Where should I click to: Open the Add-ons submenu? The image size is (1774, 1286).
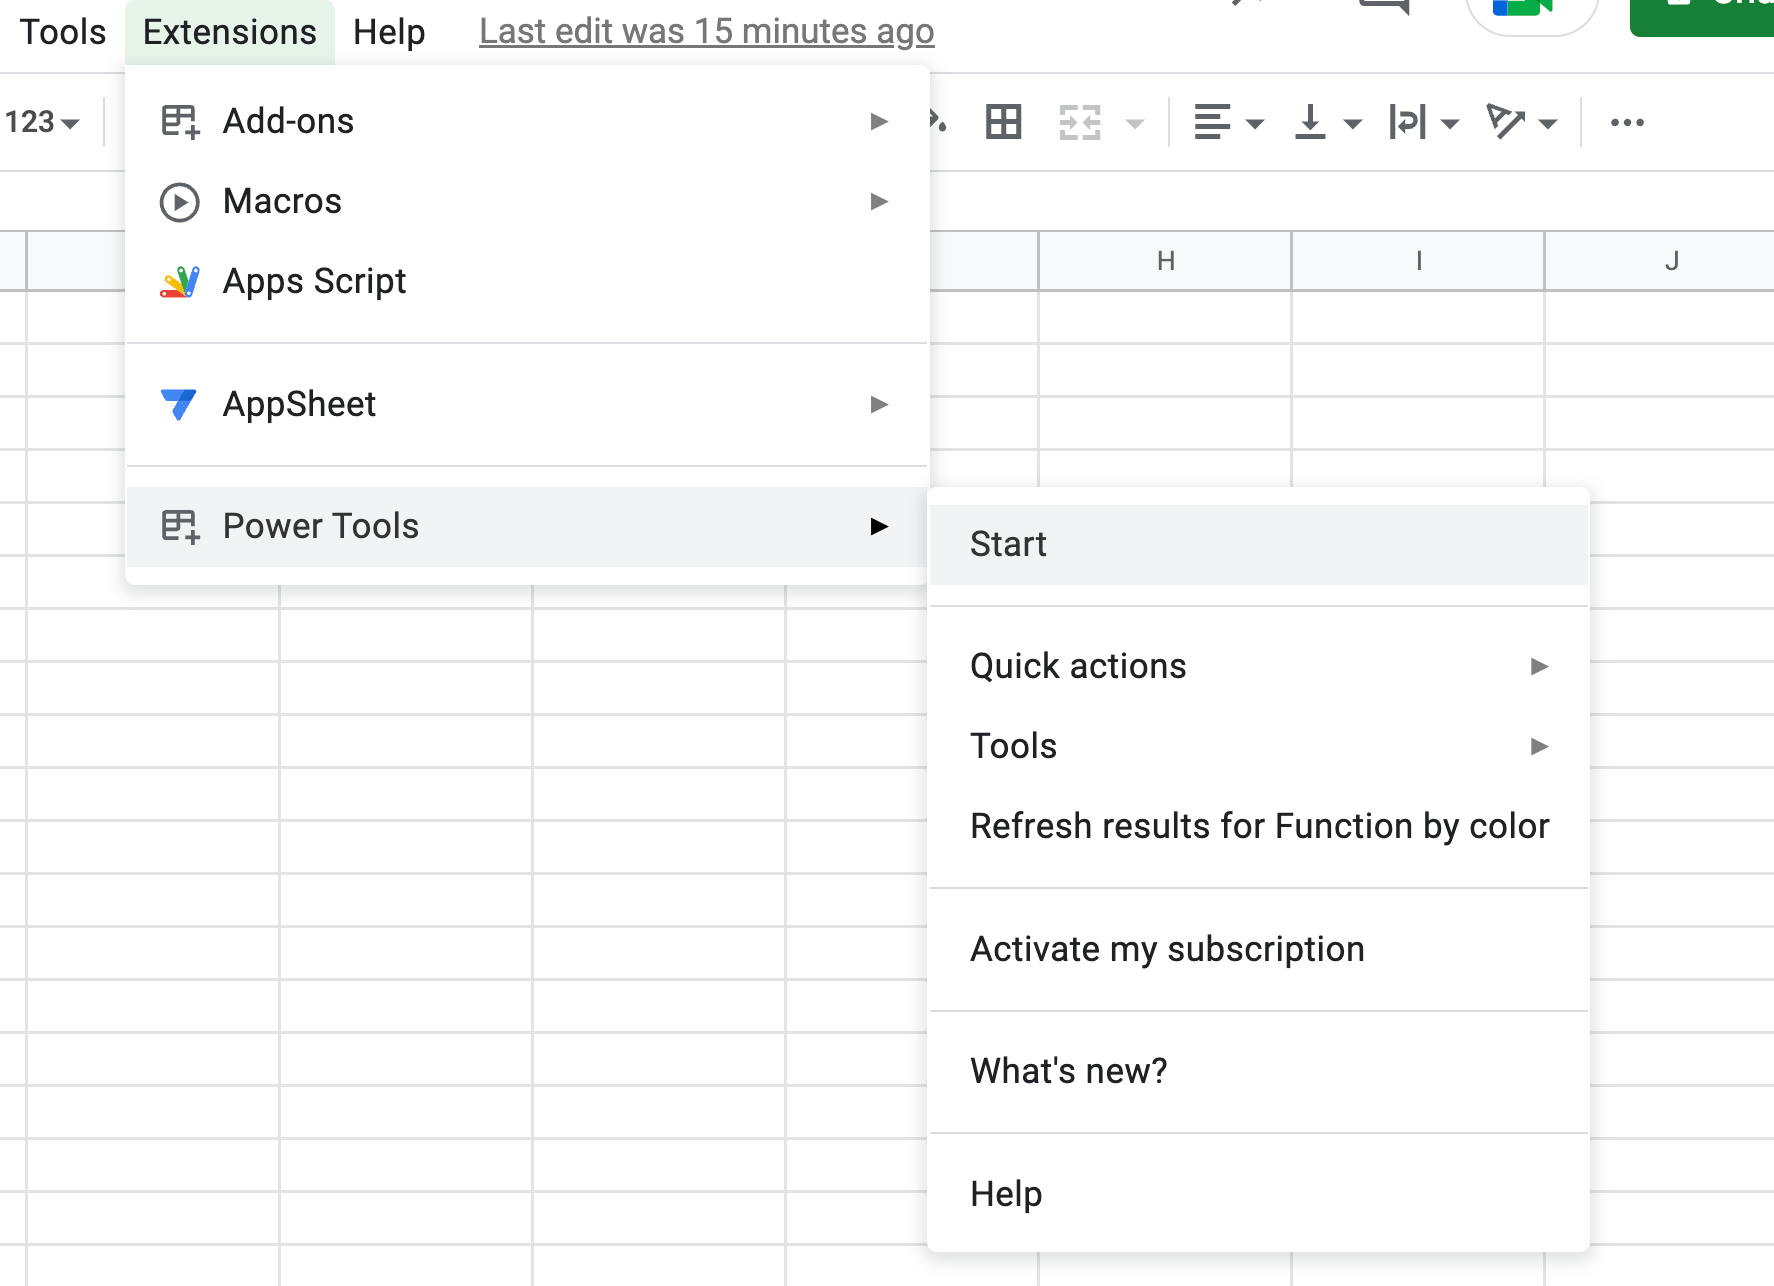click(527, 121)
